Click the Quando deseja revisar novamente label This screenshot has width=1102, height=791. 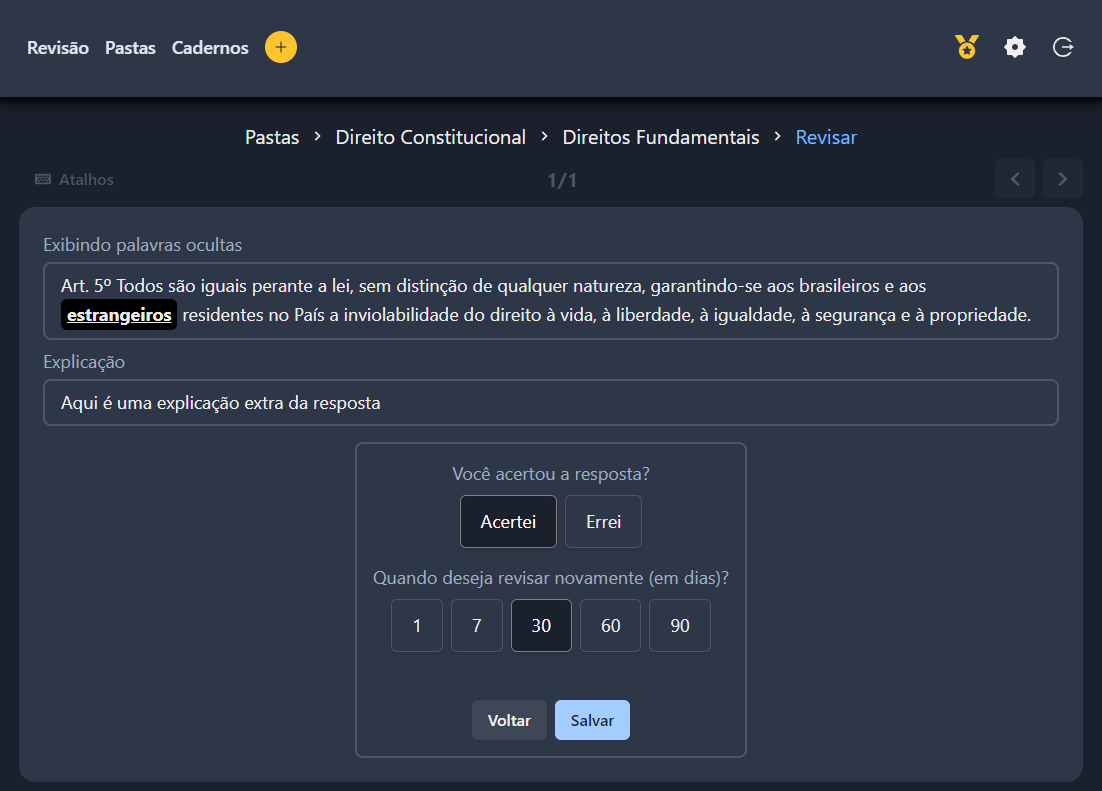pyautogui.click(x=551, y=578)
